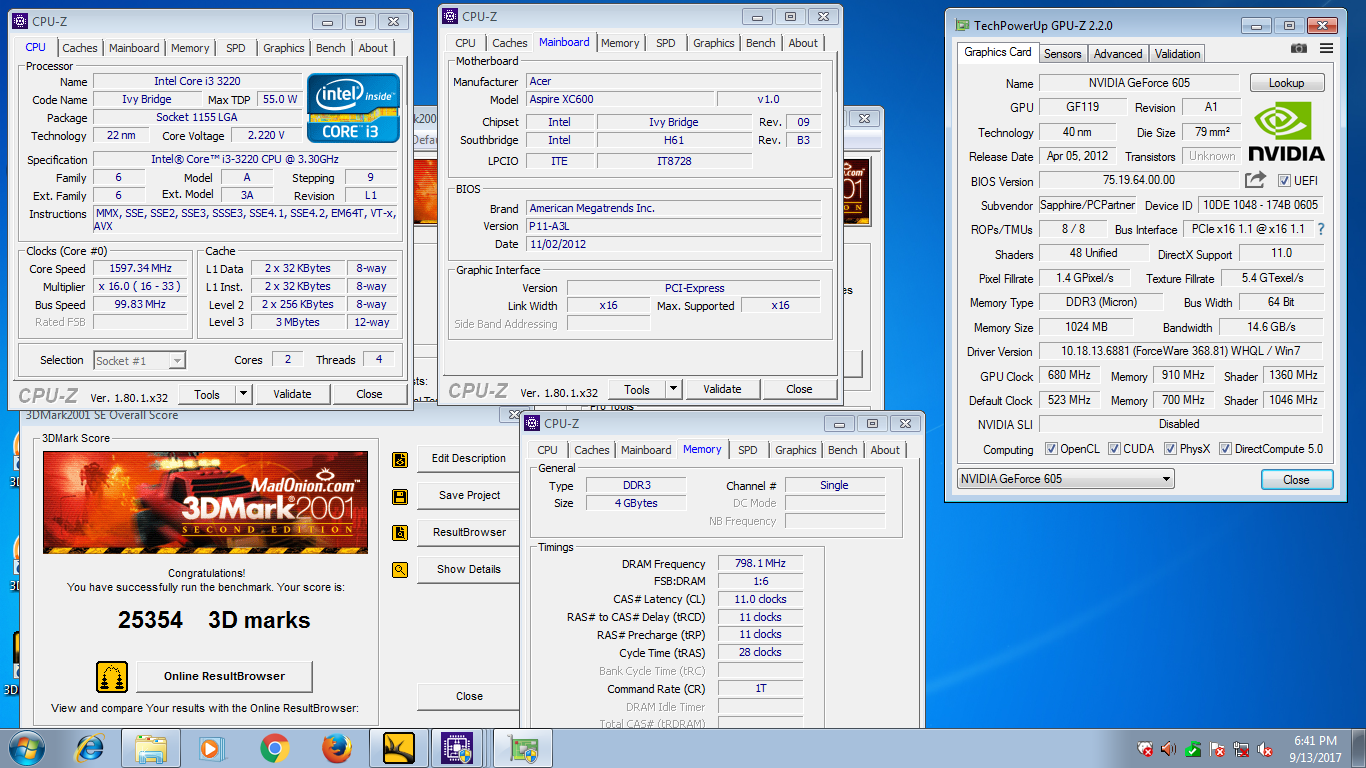1366x768 pixels.
Task: Click Close in the 3DMark score dialog
Action: [469, 696]
